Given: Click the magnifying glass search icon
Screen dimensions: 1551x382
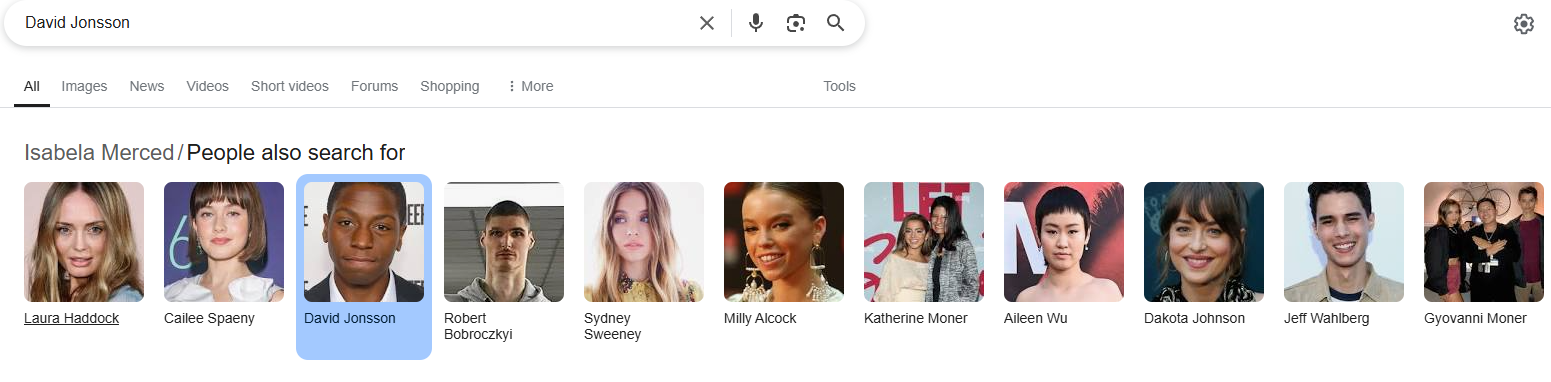Looking at the screenshot, I should tap(836, 23).
